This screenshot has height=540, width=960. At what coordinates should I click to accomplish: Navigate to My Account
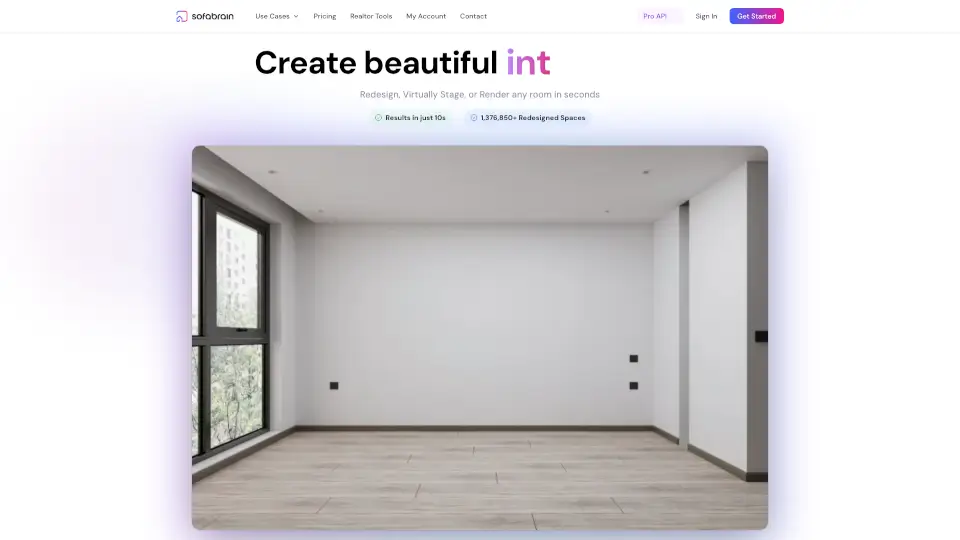[x=426, y=16]
